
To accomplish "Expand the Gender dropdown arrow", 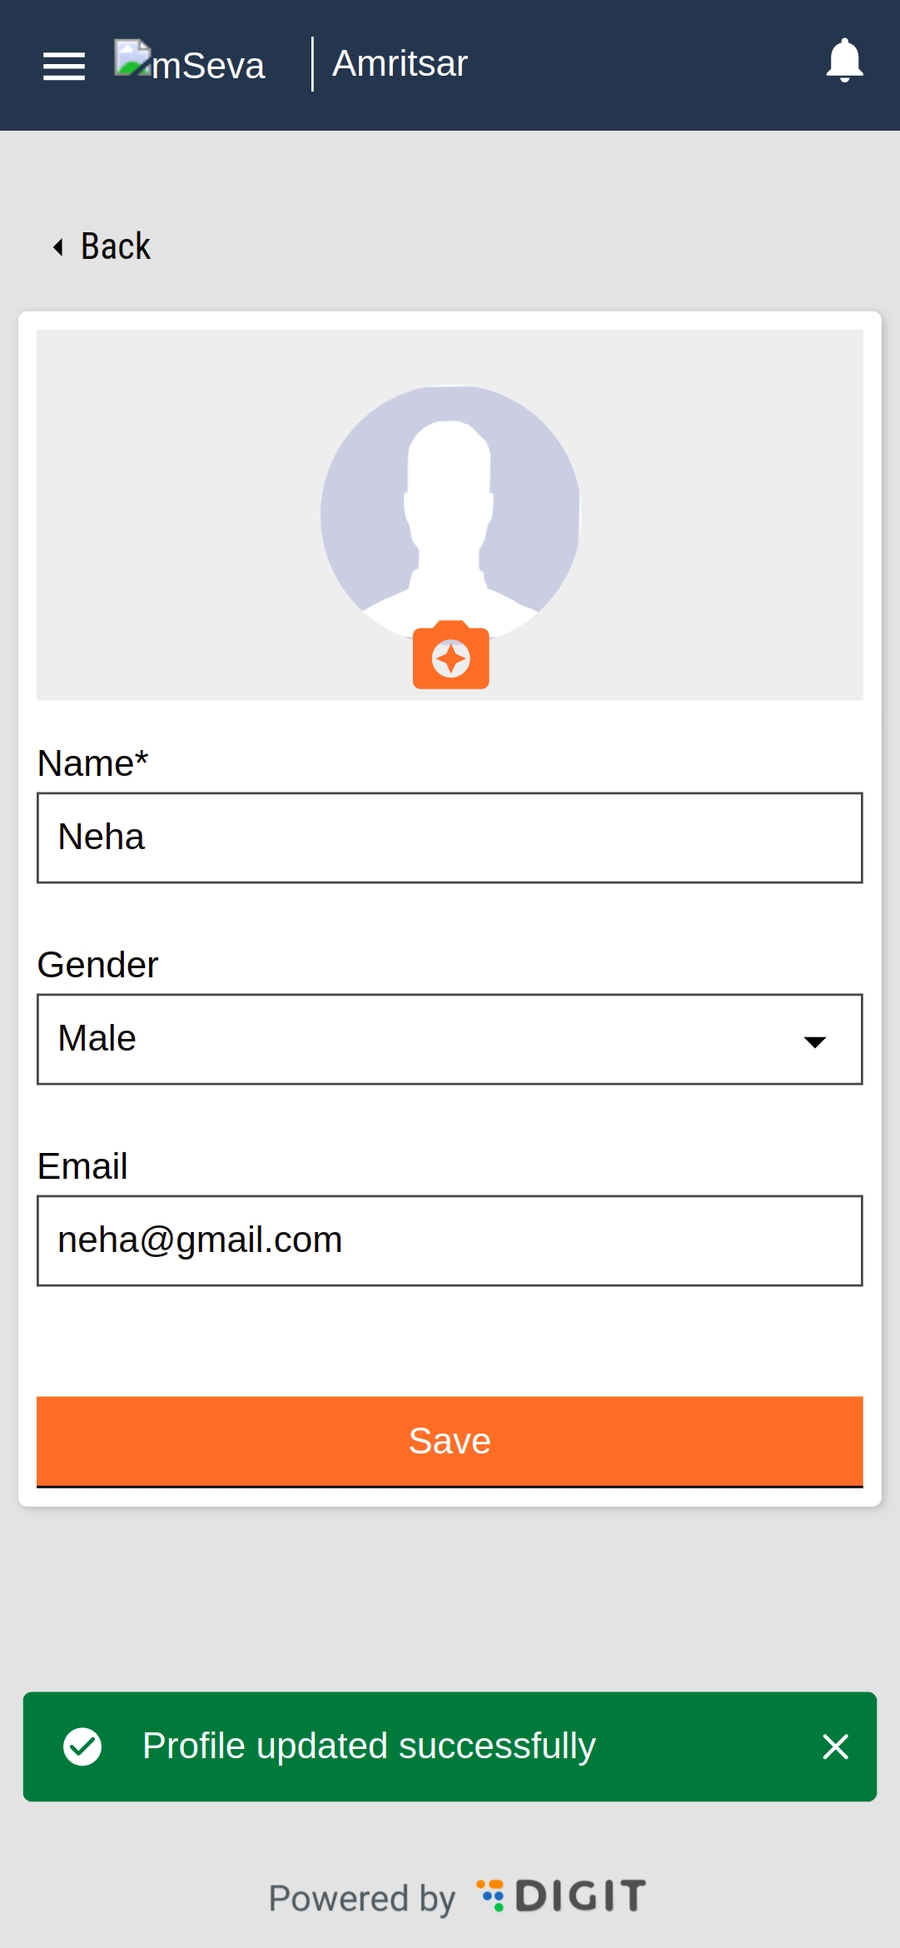I will (815, 1041).
